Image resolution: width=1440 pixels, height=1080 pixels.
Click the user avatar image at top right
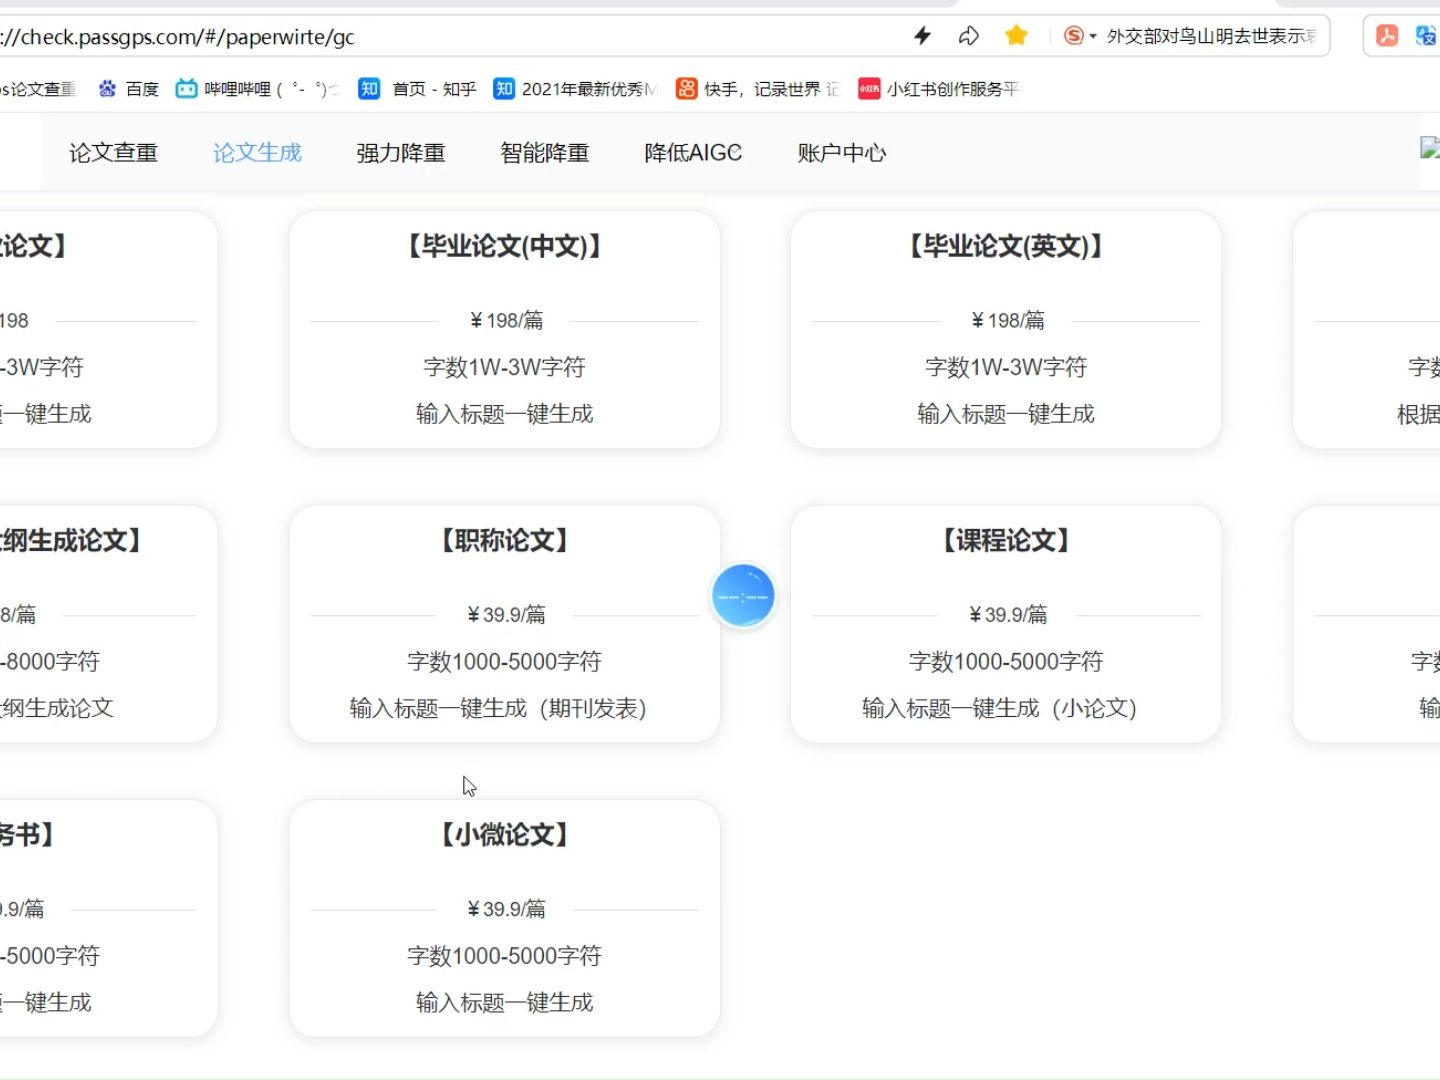(x=1430, y=148)
